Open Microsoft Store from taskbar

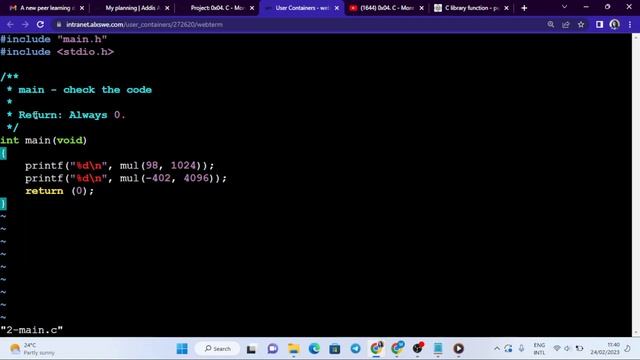335,349
